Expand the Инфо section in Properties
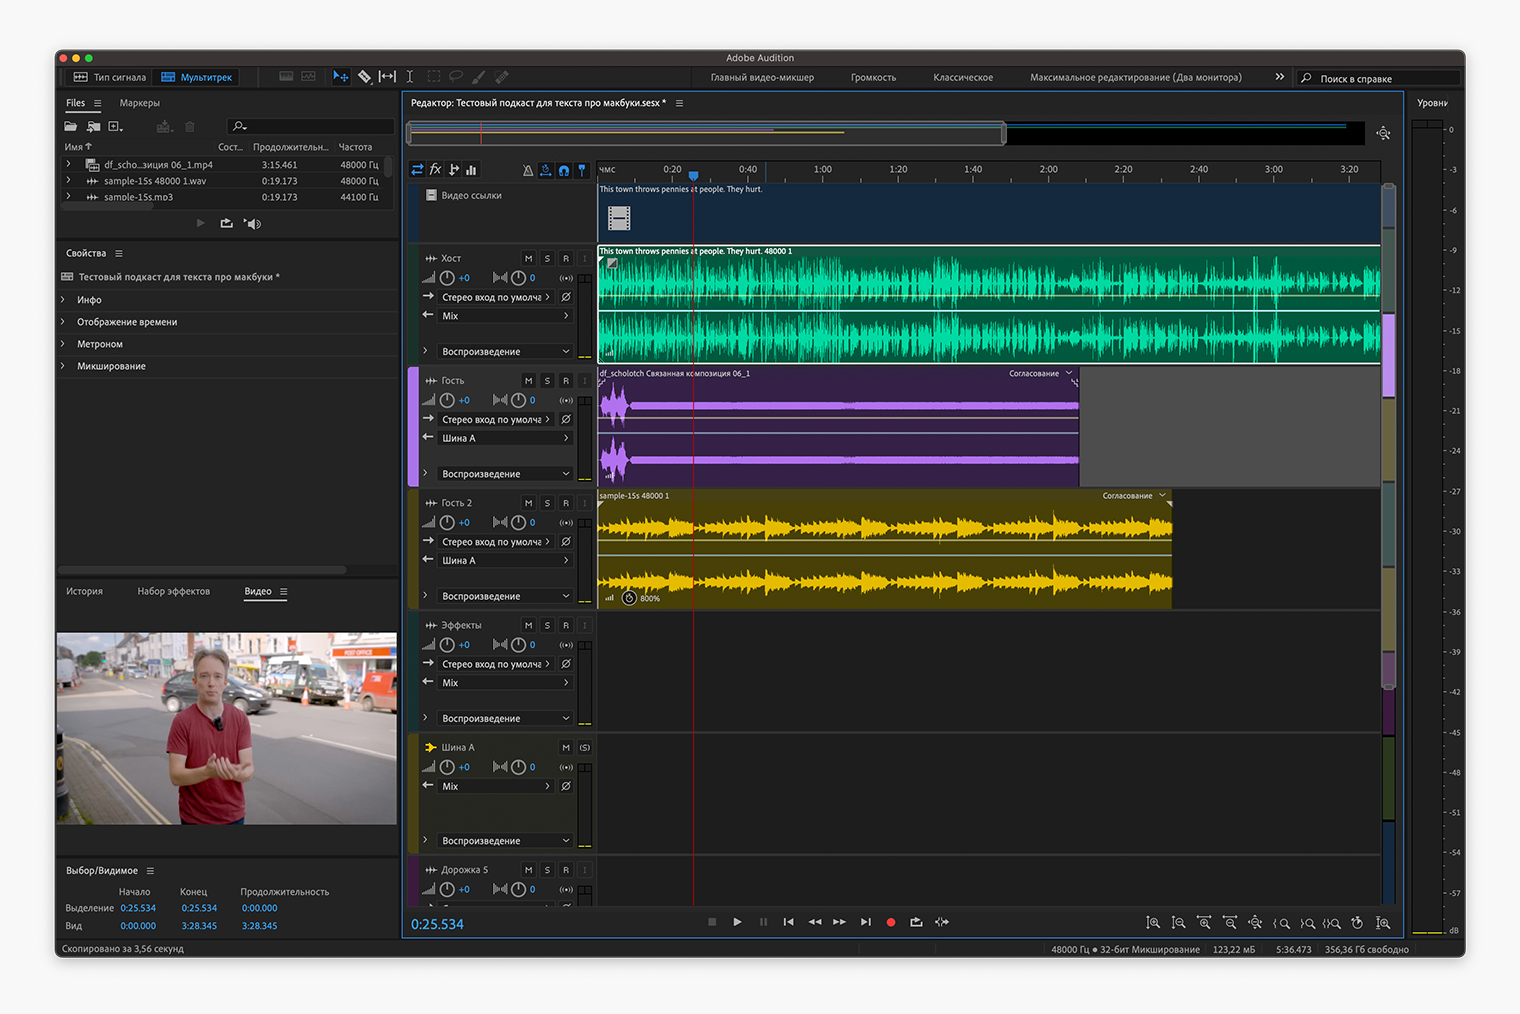The image size is (1520, 1014). coord(63,300)
